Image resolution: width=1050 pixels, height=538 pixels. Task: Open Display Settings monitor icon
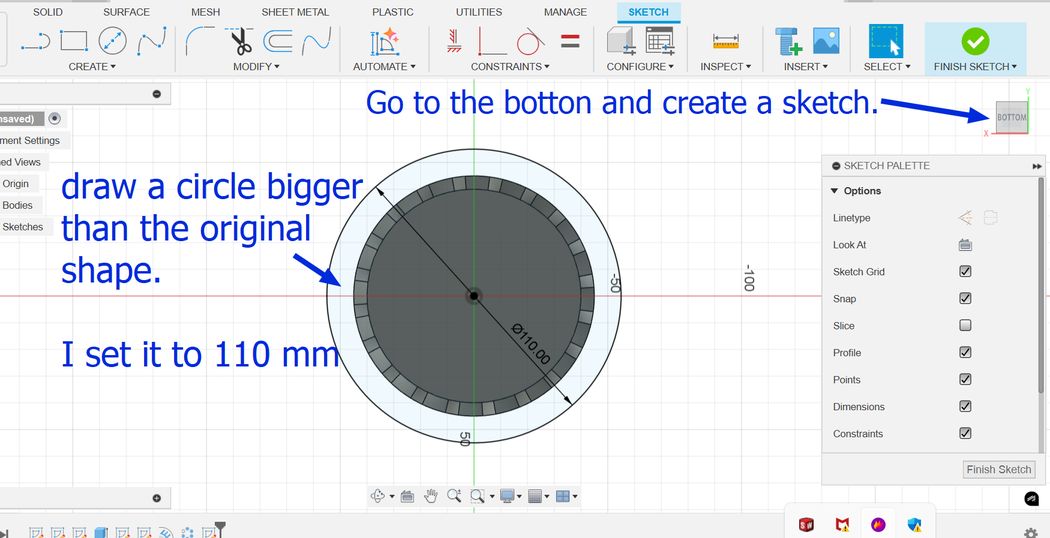[507, 496]
